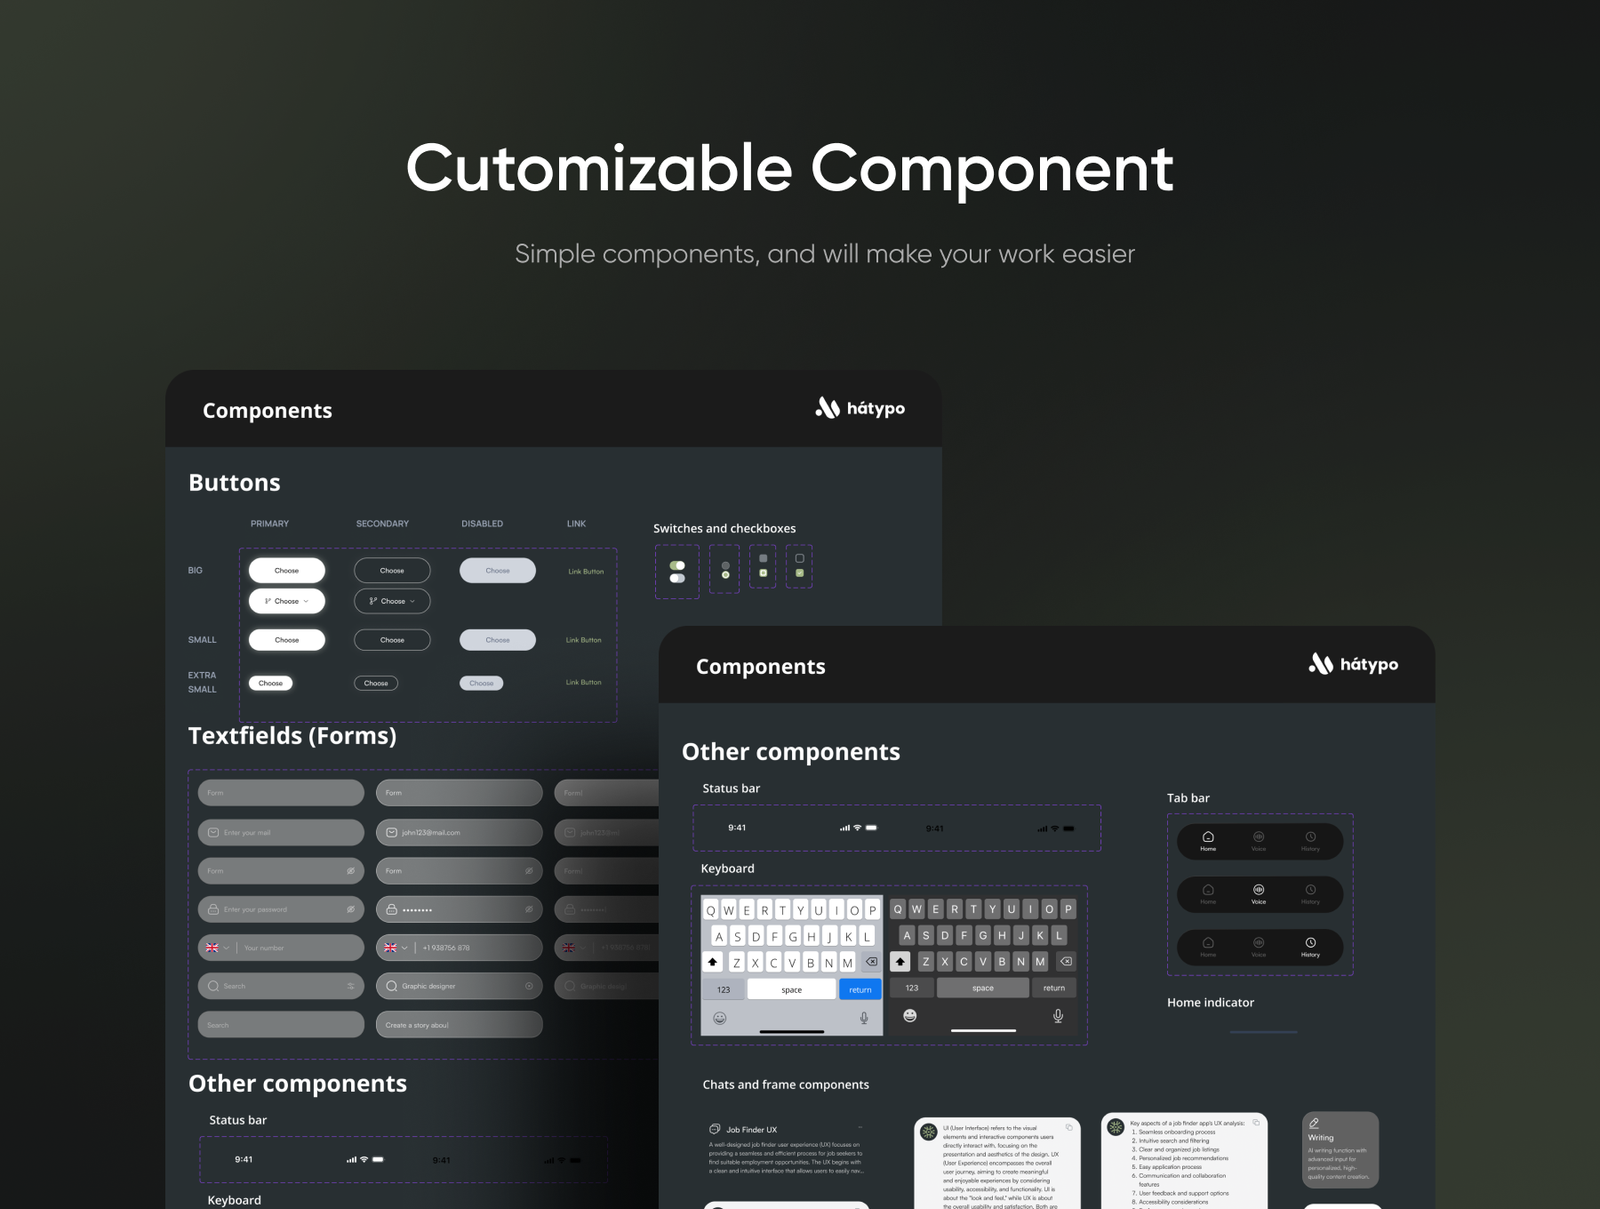Image resolution: width=1600 pixels, height=1209 pixels.
Task: Select the highlighted Voice tab in tab bar
Action: pyautogui.click(x=1258, y=893)
